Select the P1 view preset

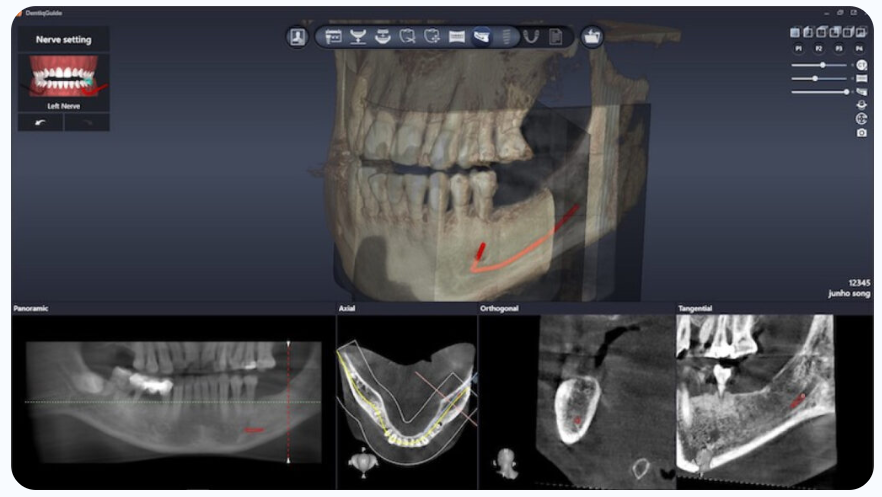click(x=798, y=48)
